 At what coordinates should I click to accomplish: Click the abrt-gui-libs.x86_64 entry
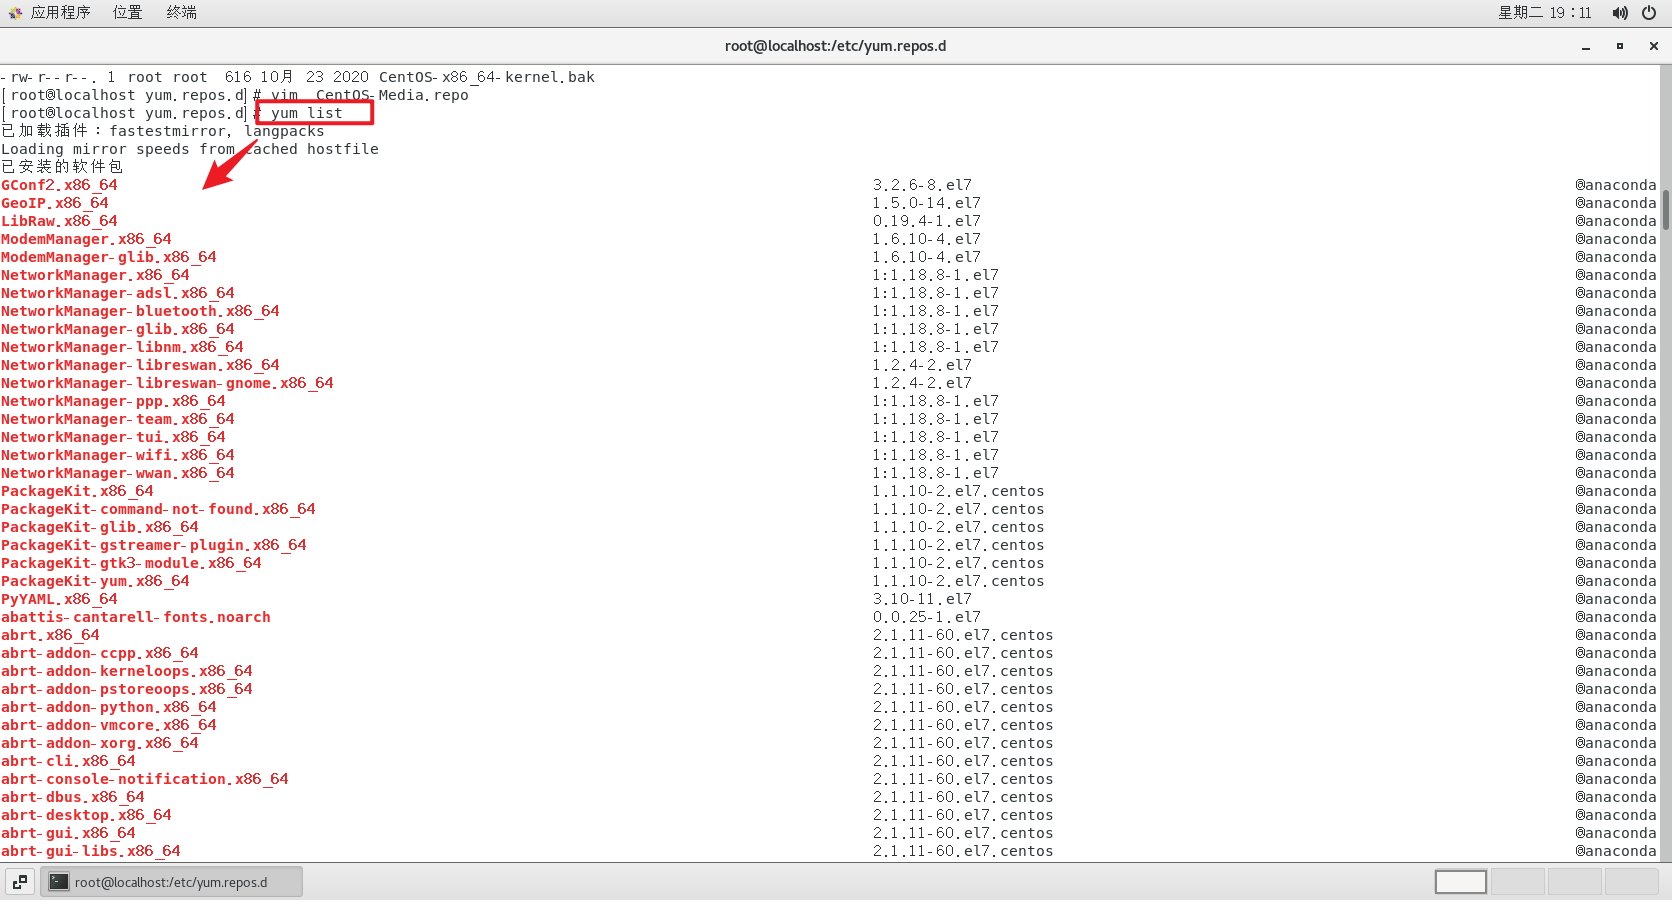91,851
